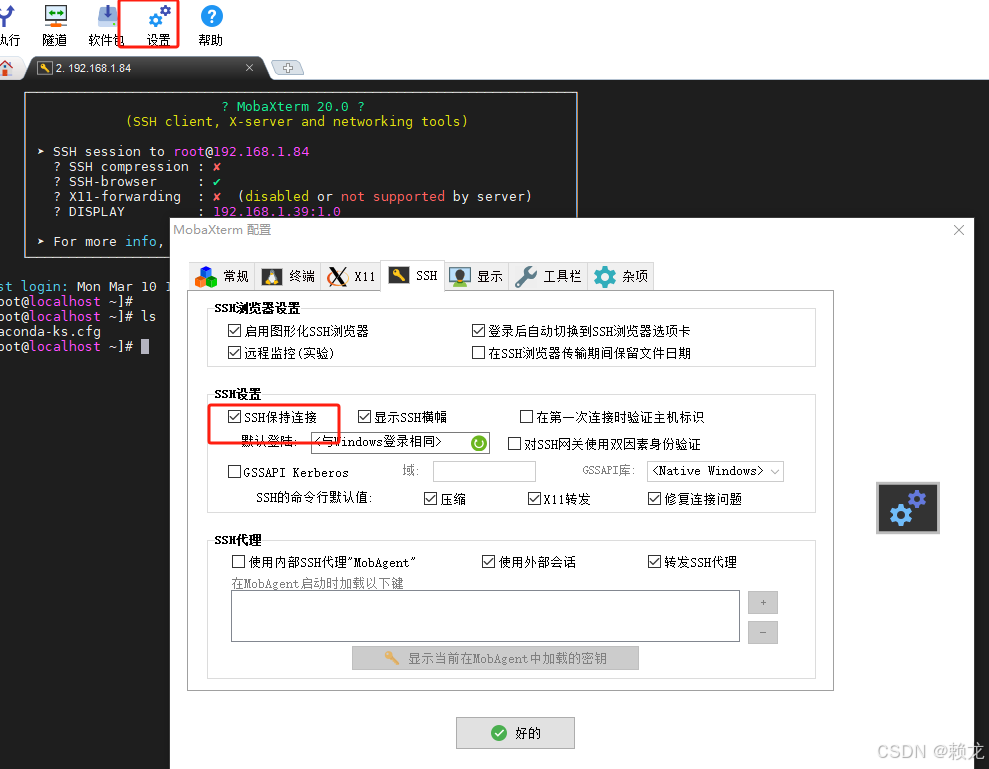Click minus button to remove MobAgent key
This screenshot has width=989, height=769.
(x=763, y=632)
